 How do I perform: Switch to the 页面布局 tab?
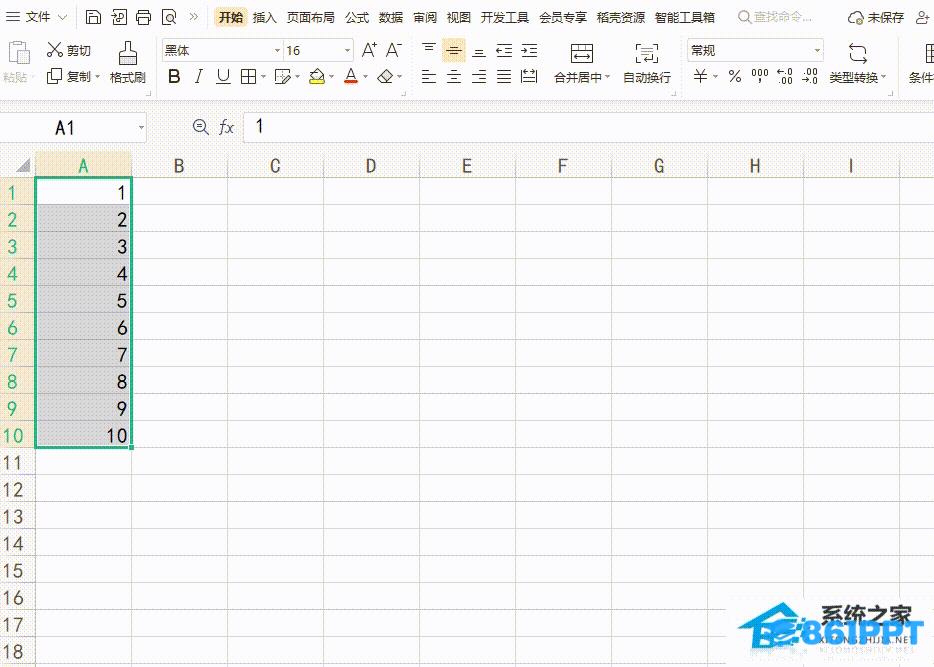tap(310, 17)
